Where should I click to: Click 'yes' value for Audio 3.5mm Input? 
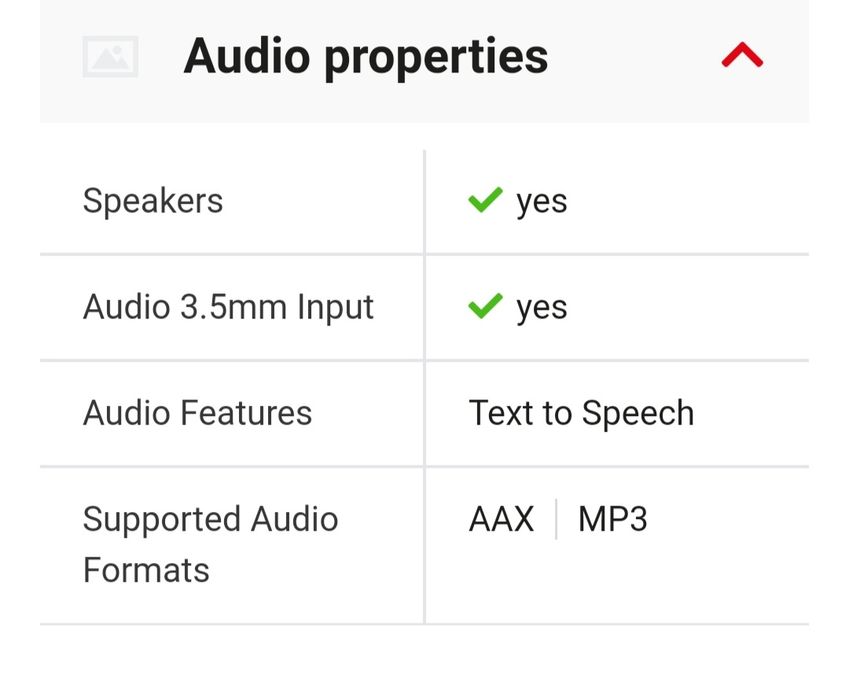541,308
